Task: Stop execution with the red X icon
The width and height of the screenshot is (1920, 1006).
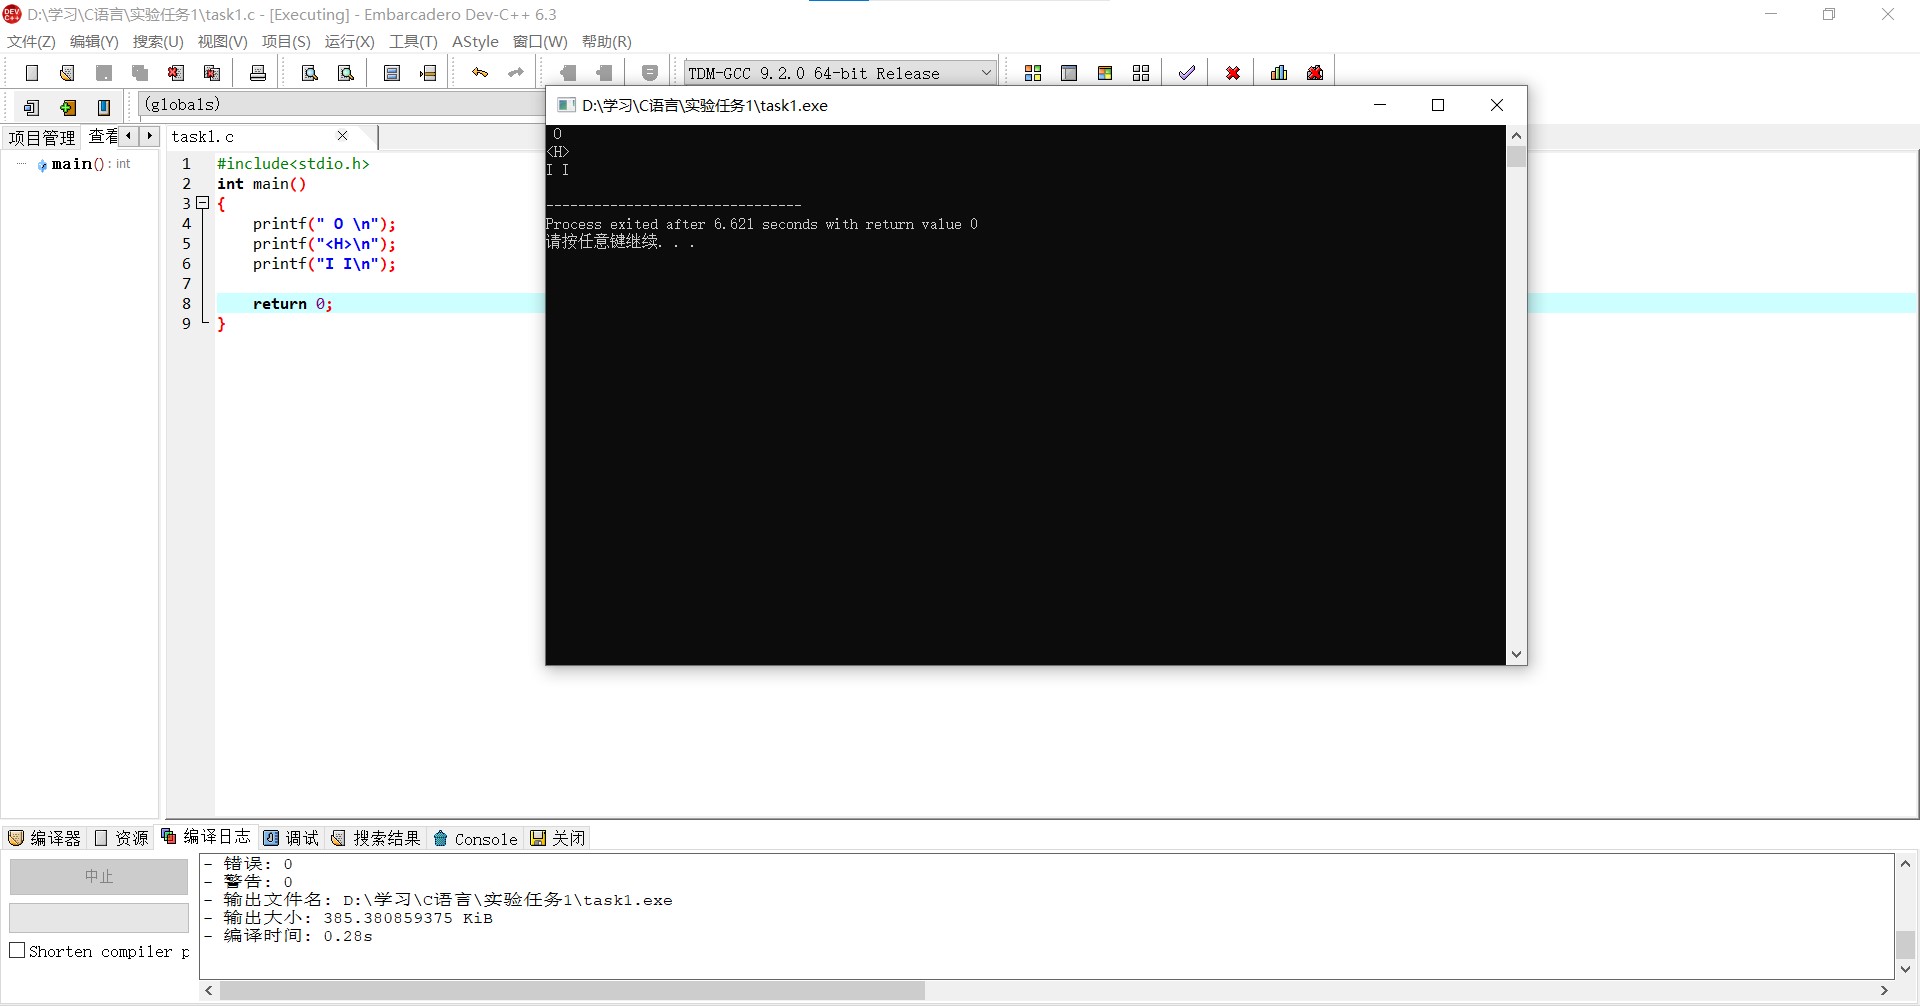Action: [x=1233, y=73]
